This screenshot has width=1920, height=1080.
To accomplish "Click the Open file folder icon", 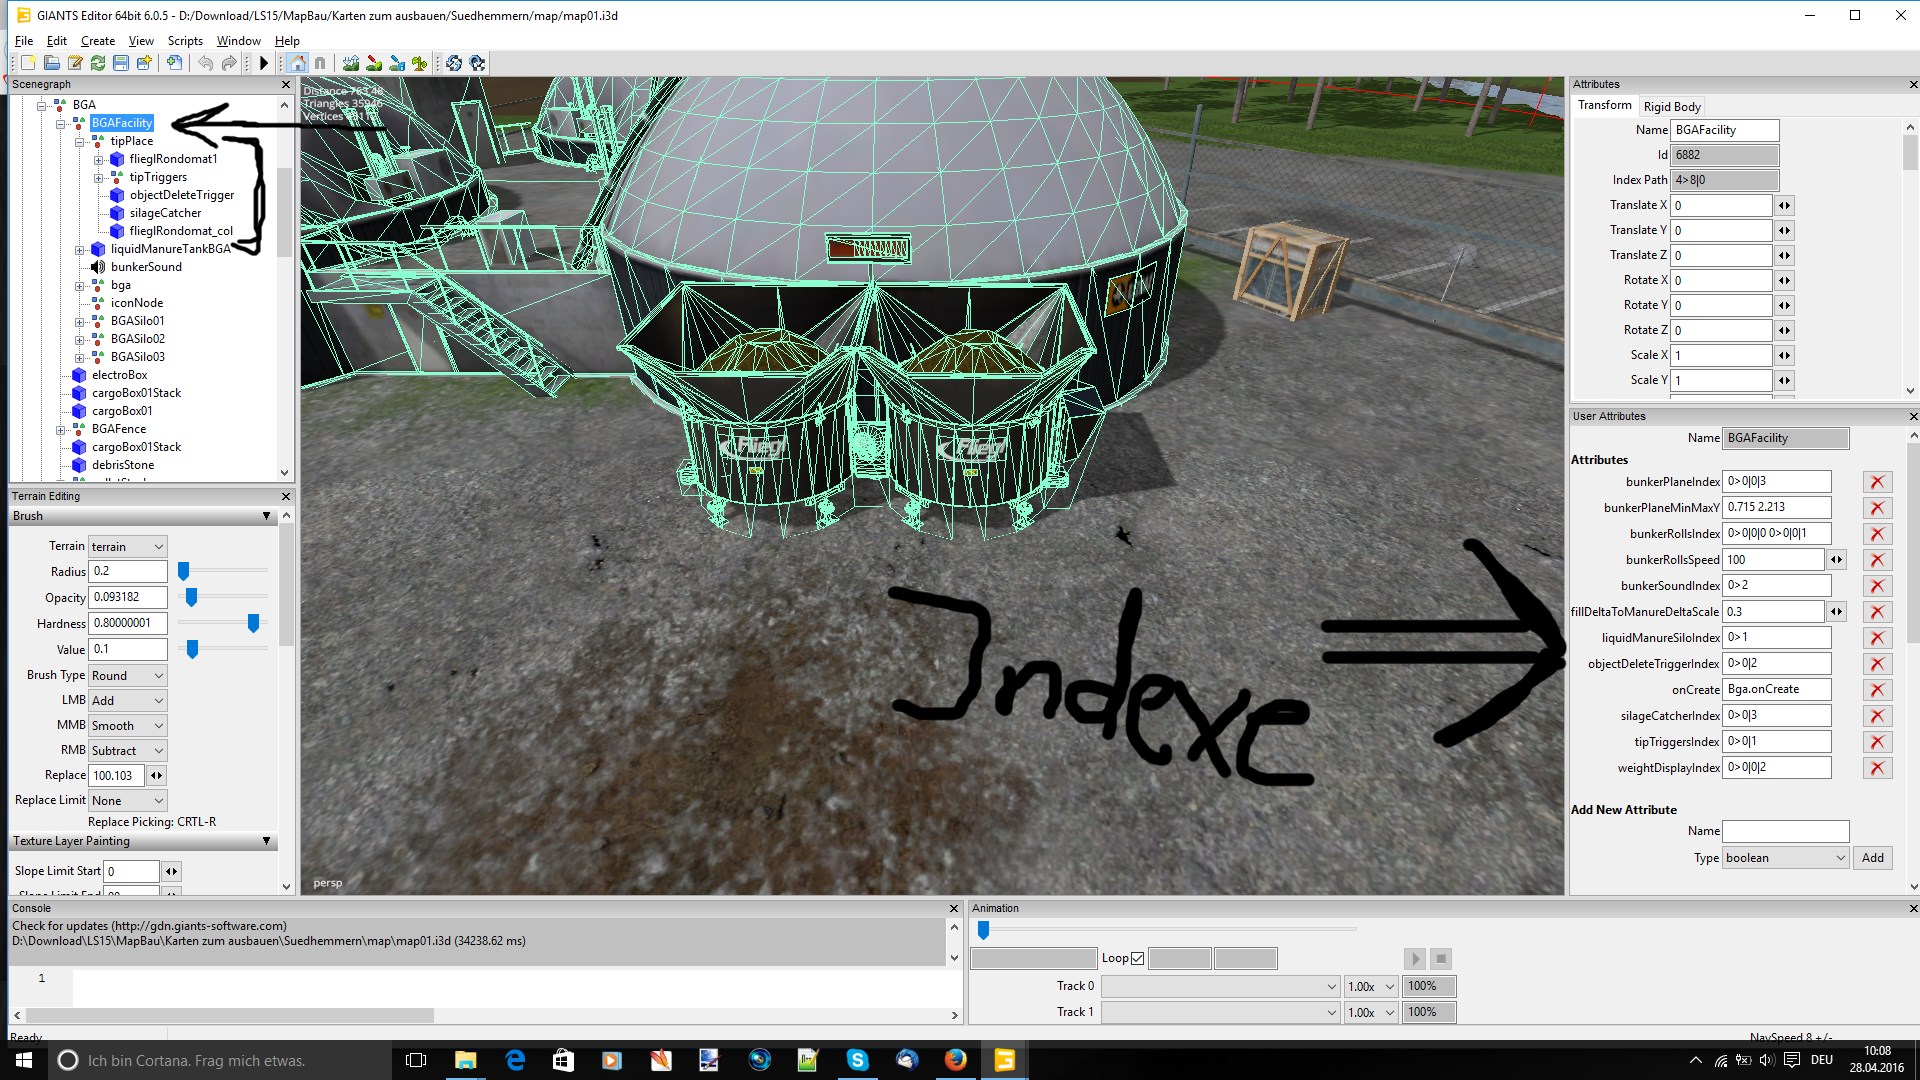I will (x=52, y=63).
